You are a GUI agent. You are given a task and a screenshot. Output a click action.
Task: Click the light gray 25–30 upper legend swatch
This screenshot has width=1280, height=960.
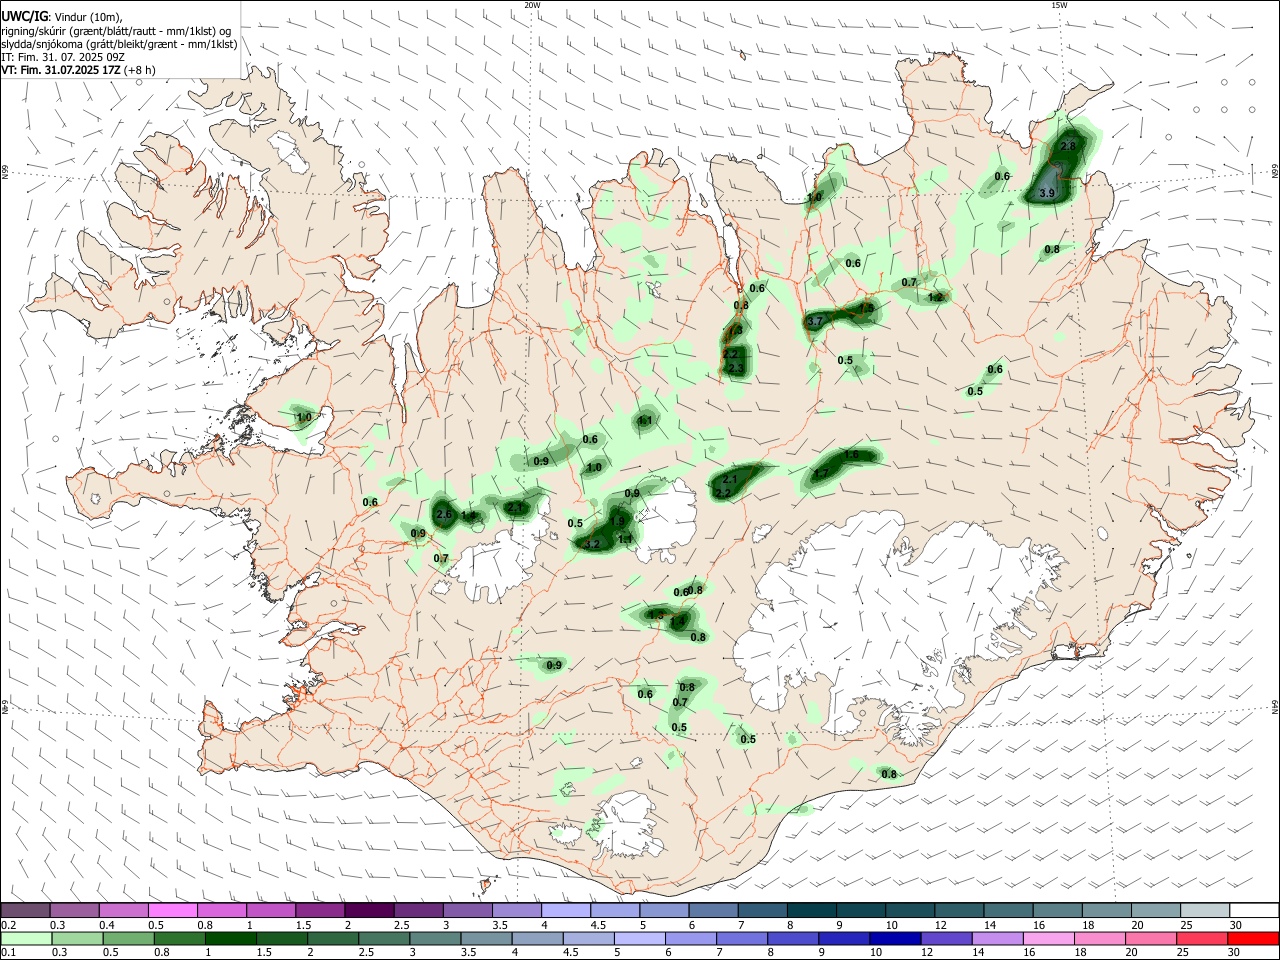[x=1204, y=911]
